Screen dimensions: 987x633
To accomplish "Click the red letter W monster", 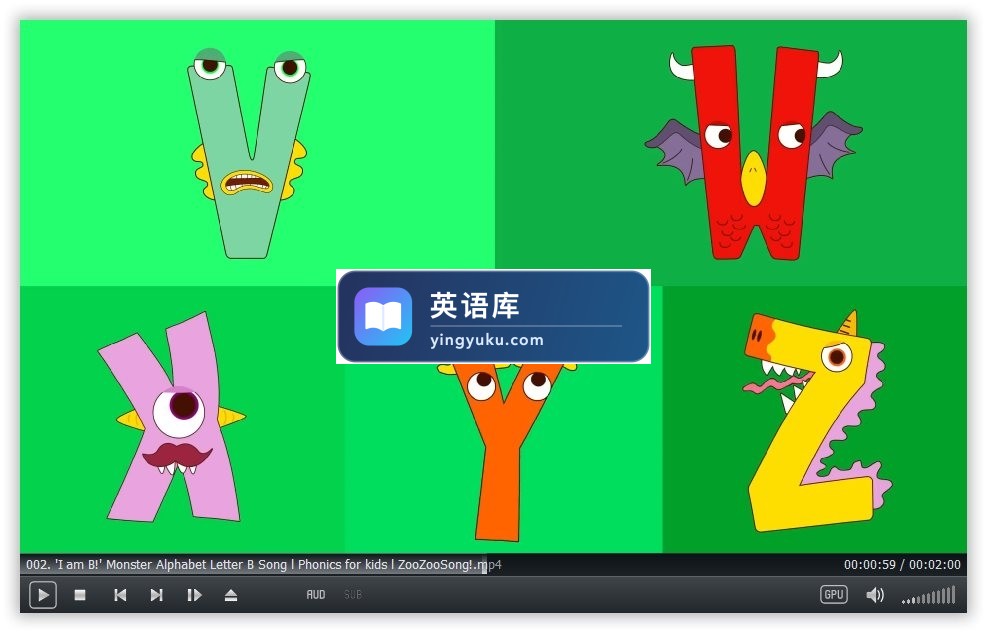I will [x=753, y=152].
